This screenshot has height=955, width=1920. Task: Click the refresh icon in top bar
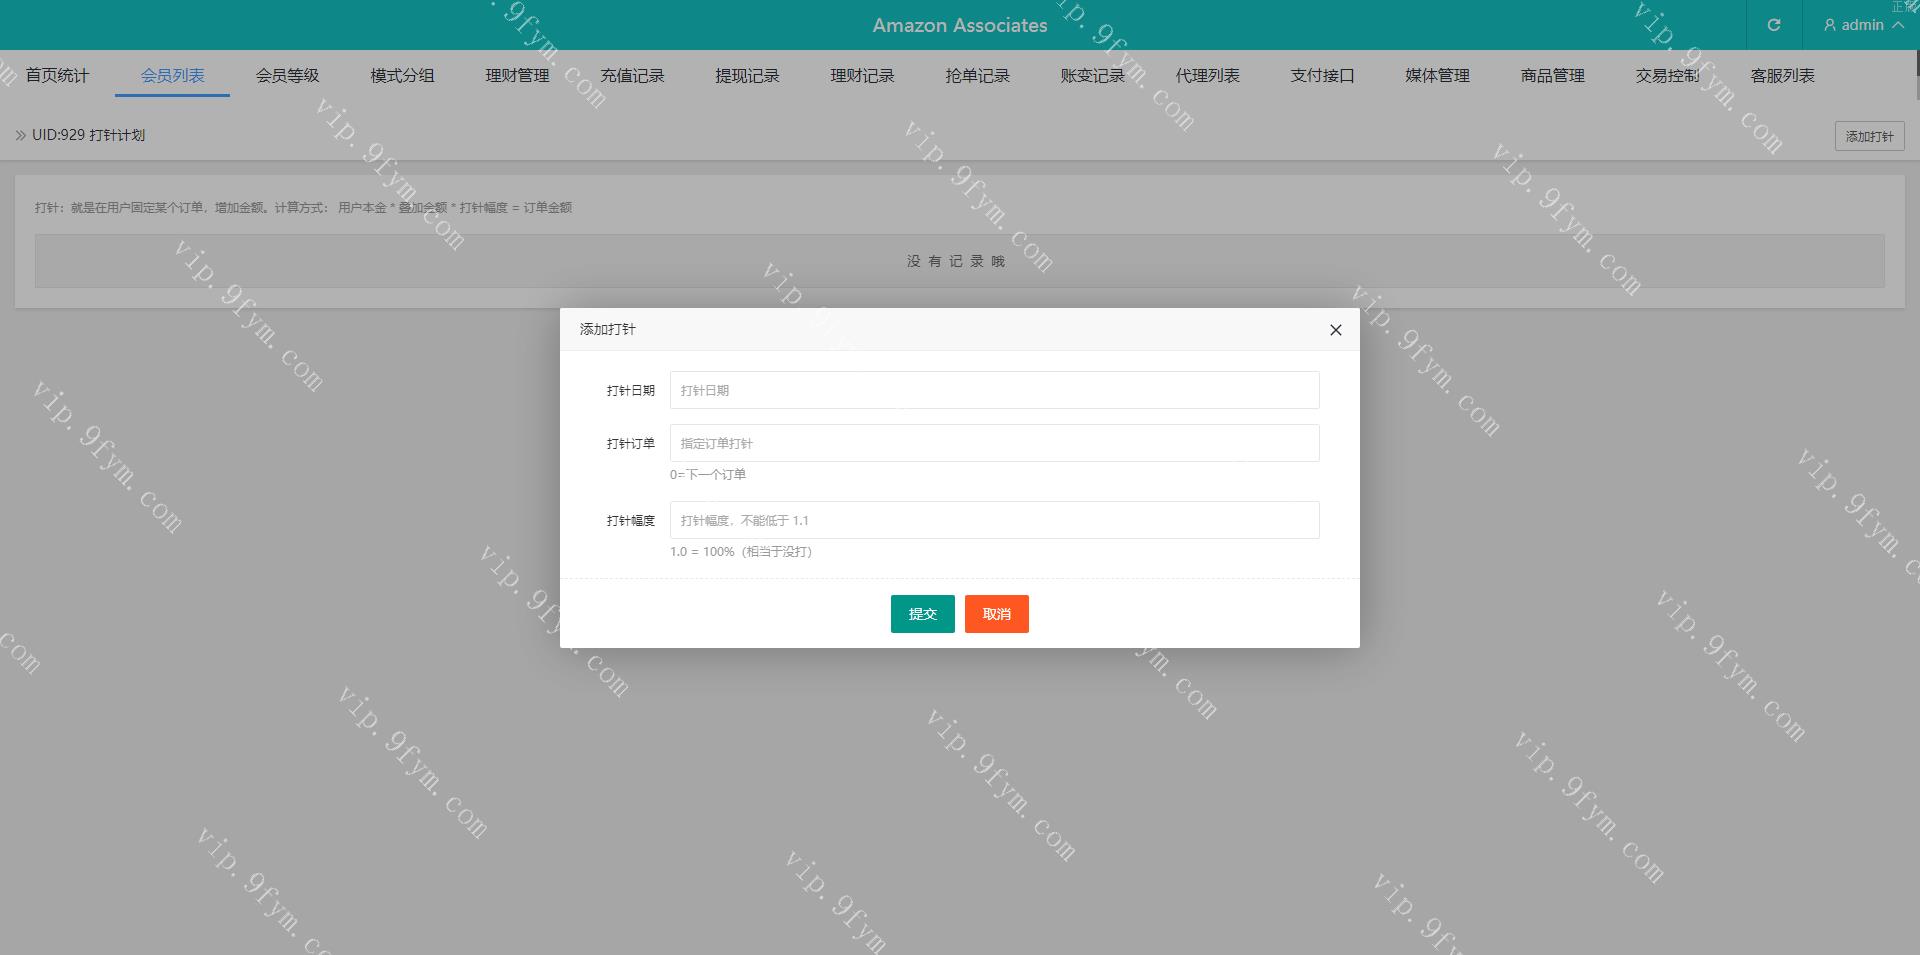click(x=1774, y=25)
